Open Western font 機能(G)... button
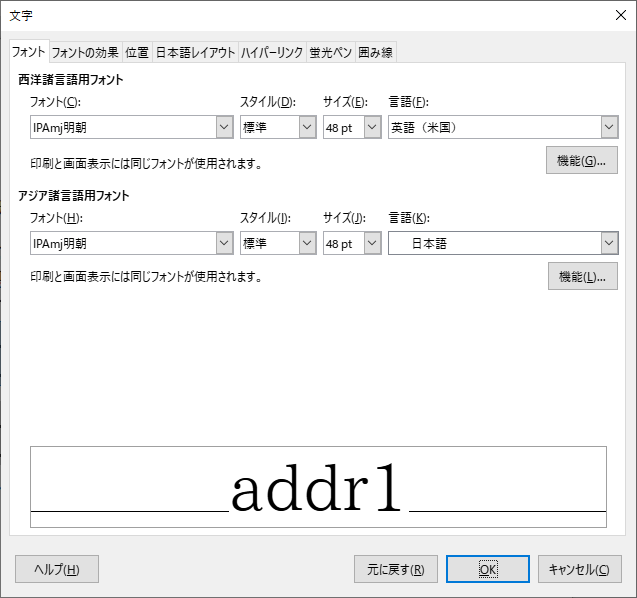Viewport: 637px width, 598px height. point(582,160)
